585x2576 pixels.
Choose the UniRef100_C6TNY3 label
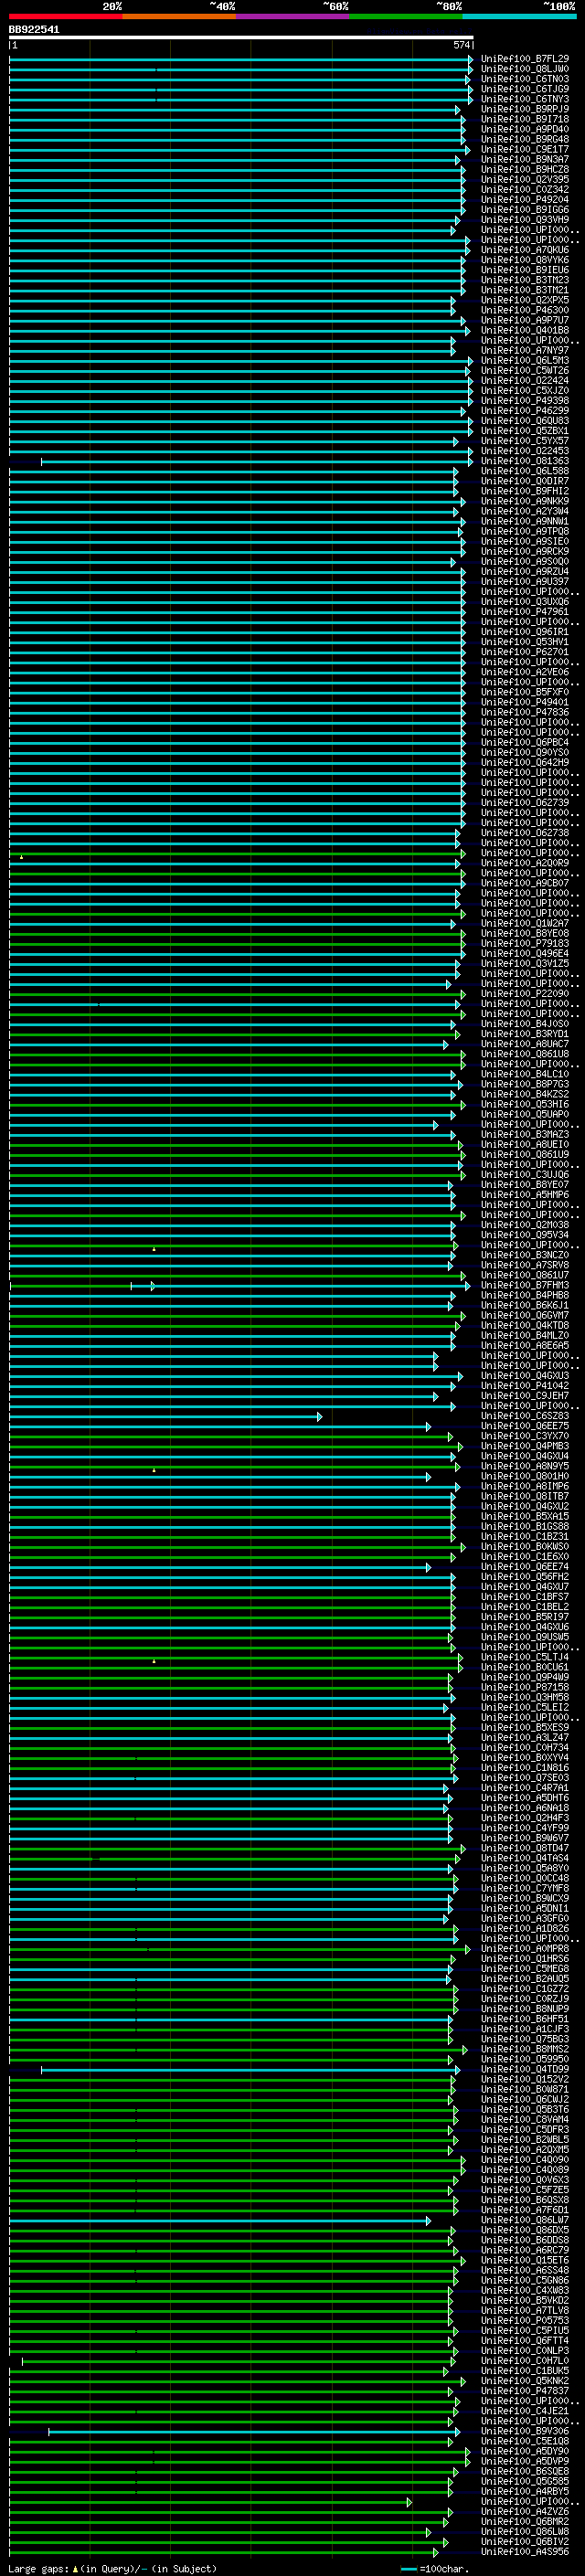click(524, 99)
